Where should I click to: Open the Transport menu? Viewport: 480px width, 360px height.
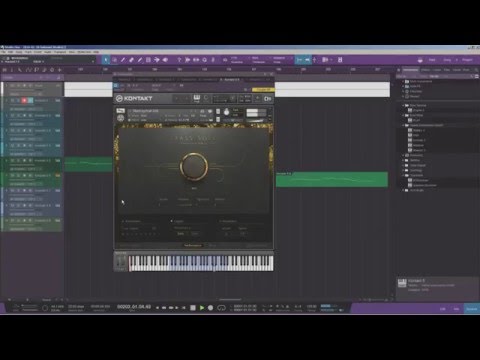[x=60, y=52]
